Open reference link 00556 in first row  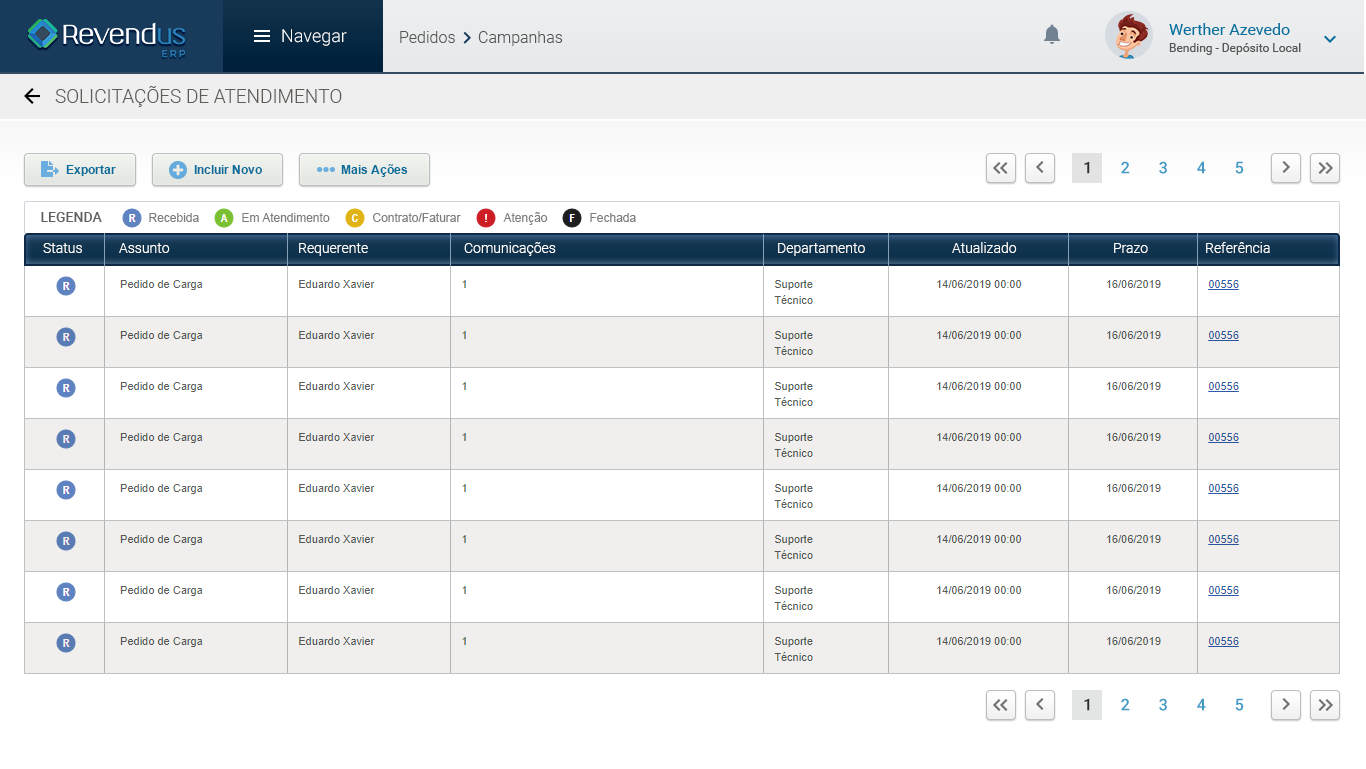1223,285
